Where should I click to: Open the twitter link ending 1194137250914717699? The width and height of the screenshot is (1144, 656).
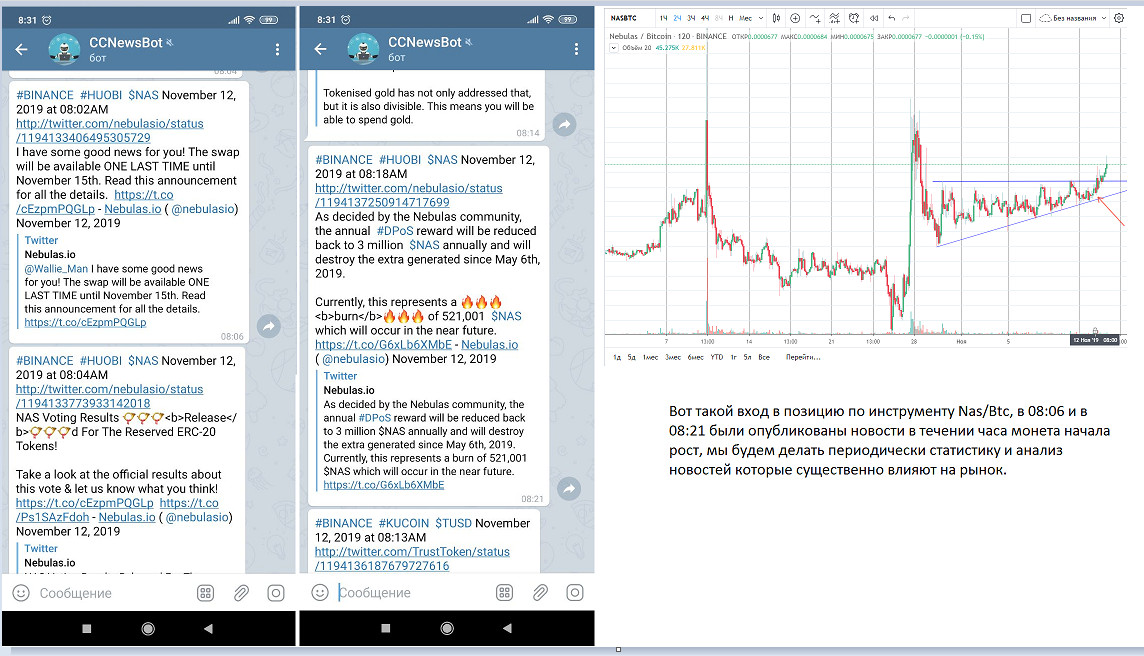pyautogui.click(x=409, y=195)
